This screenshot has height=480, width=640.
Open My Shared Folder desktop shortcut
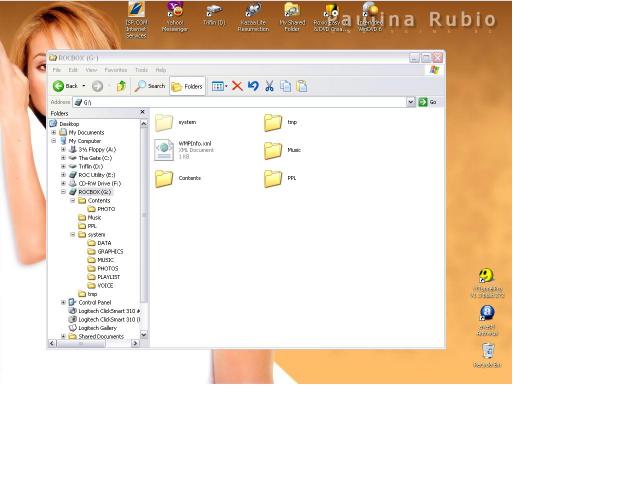292,17
